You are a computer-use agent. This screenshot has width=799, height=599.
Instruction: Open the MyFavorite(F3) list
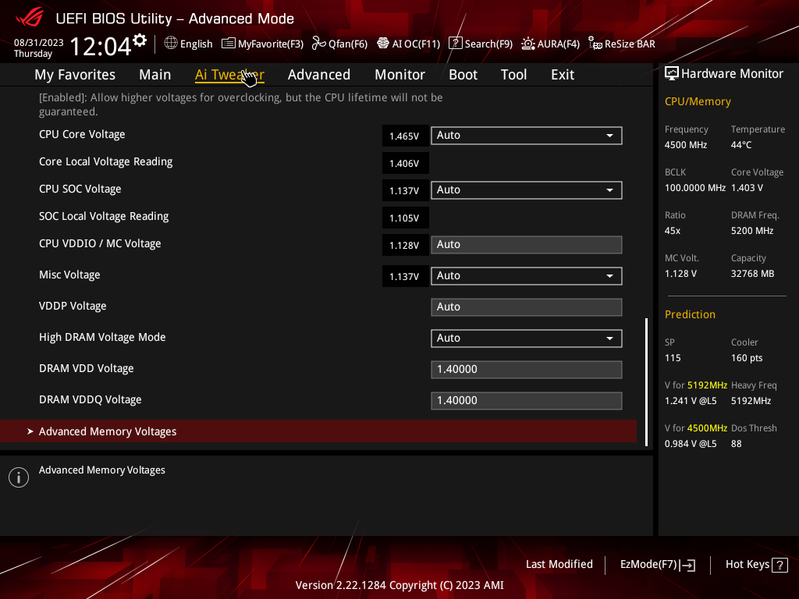[x=262, y=44]
